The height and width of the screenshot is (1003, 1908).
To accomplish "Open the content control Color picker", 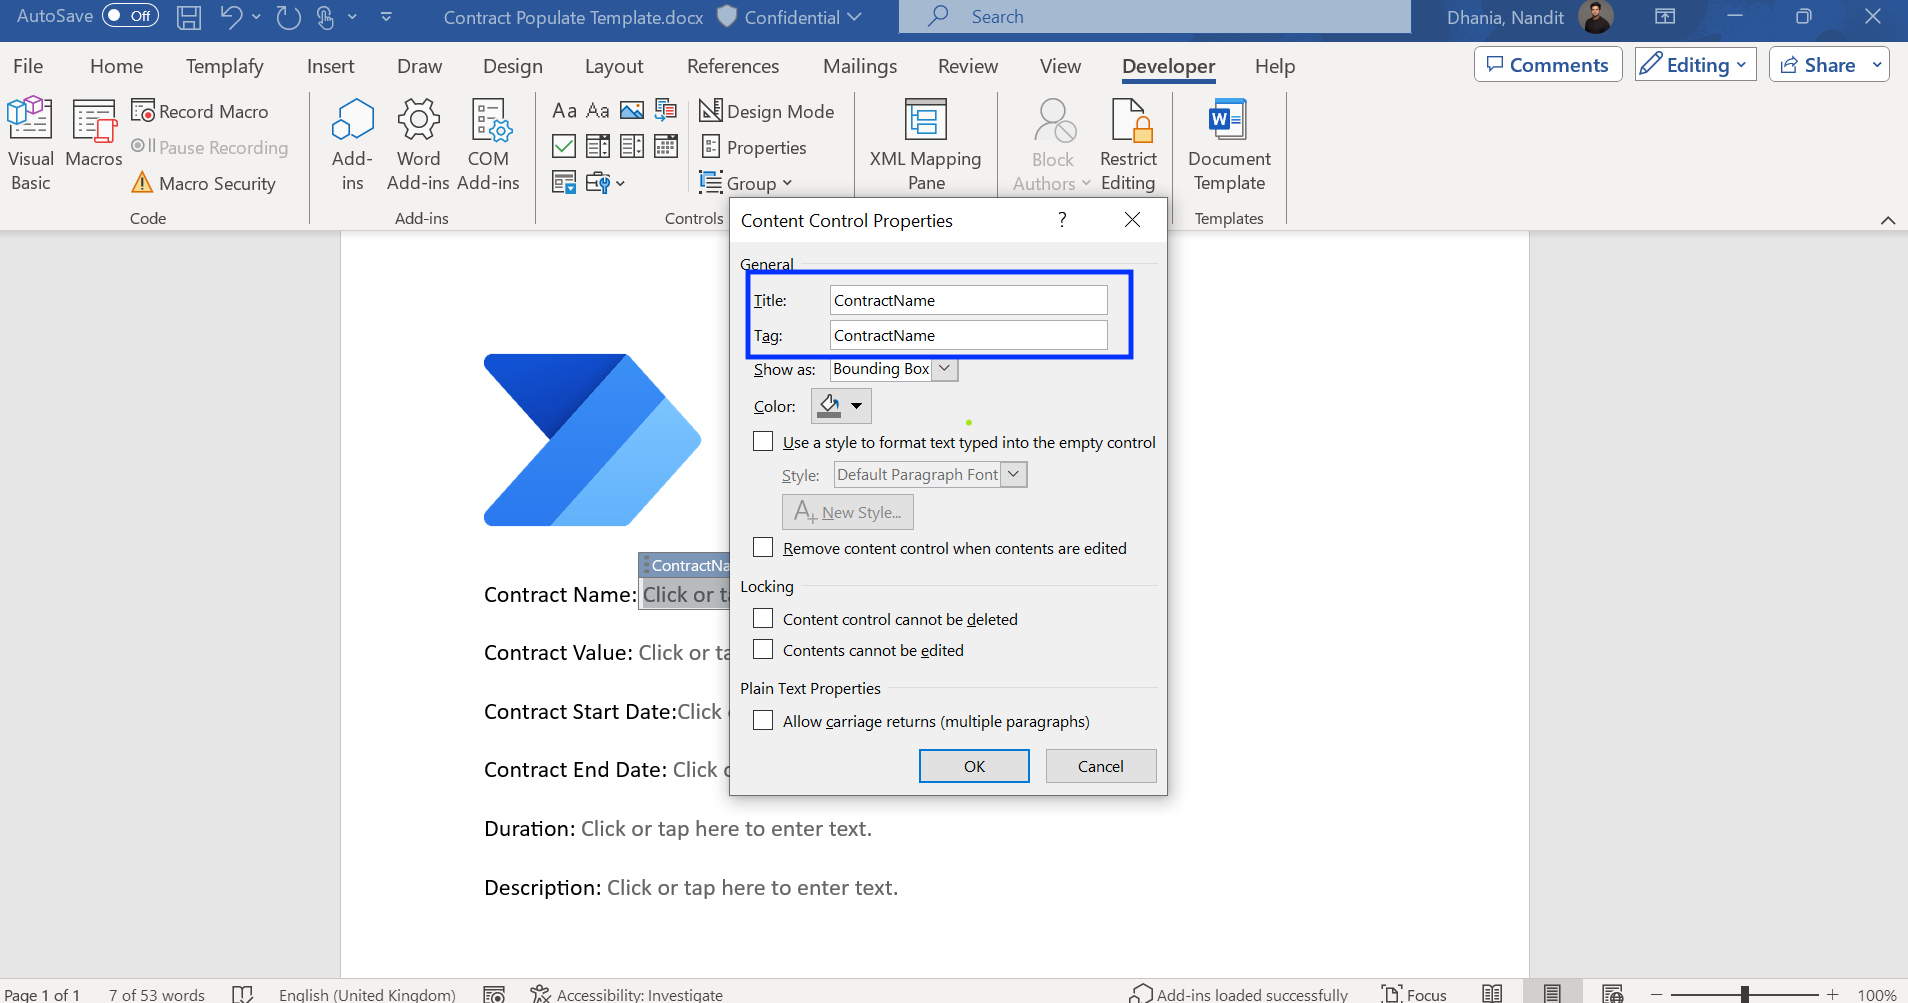I will (x=840, y=405).
